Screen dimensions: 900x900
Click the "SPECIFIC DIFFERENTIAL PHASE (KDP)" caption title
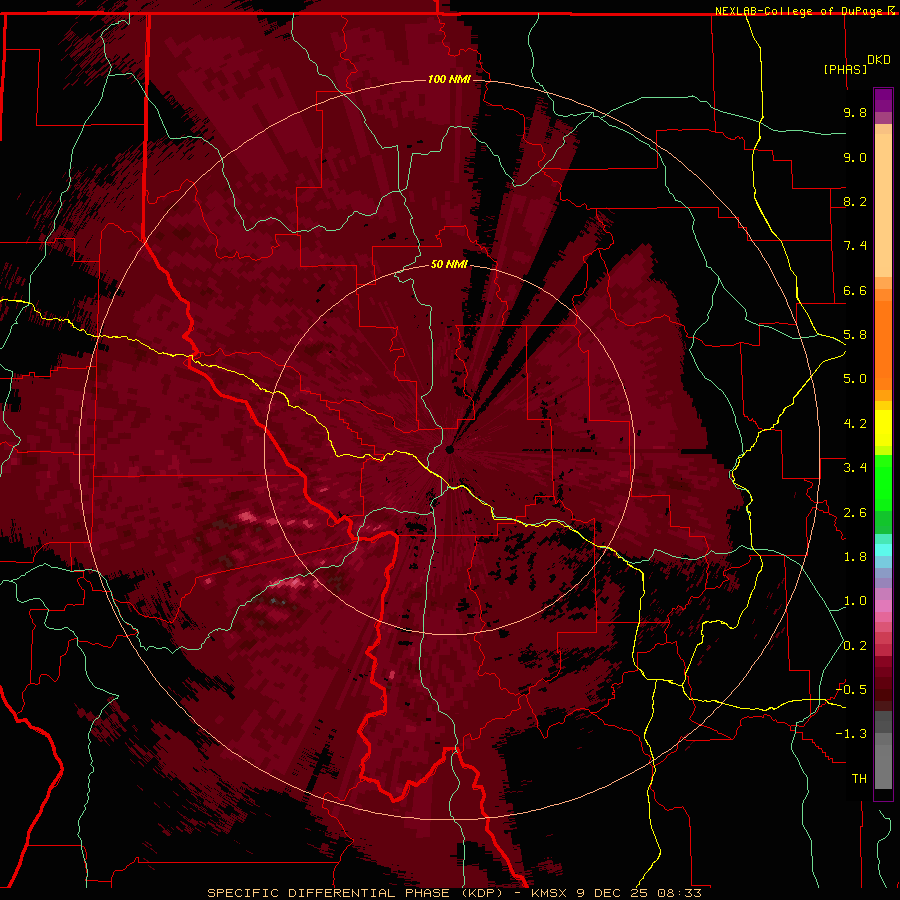[x=355, y=893]
